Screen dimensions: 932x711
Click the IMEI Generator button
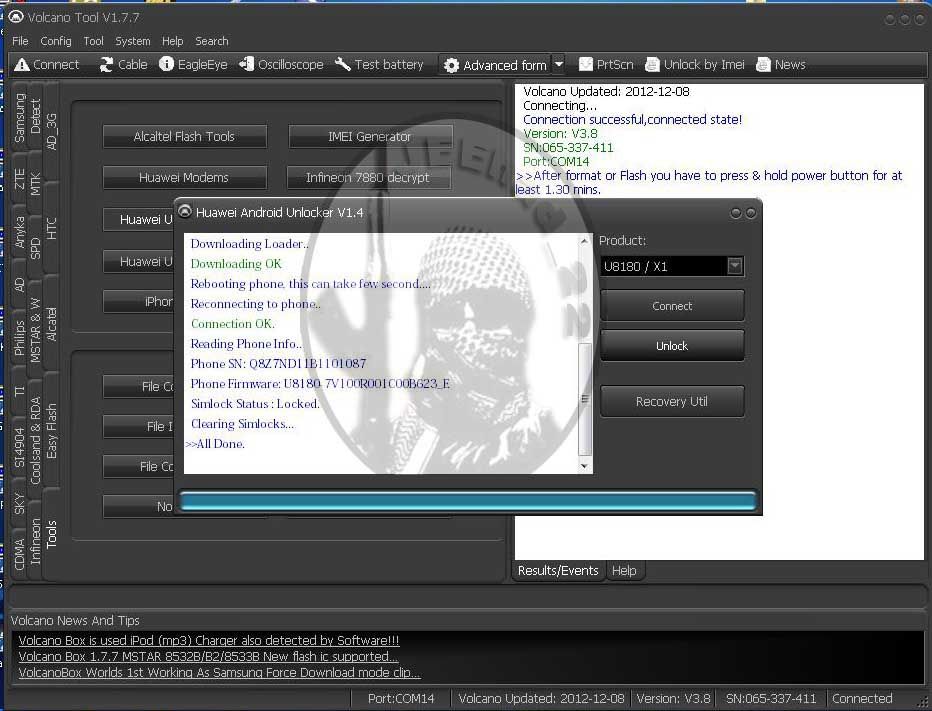tap(370, 137)
